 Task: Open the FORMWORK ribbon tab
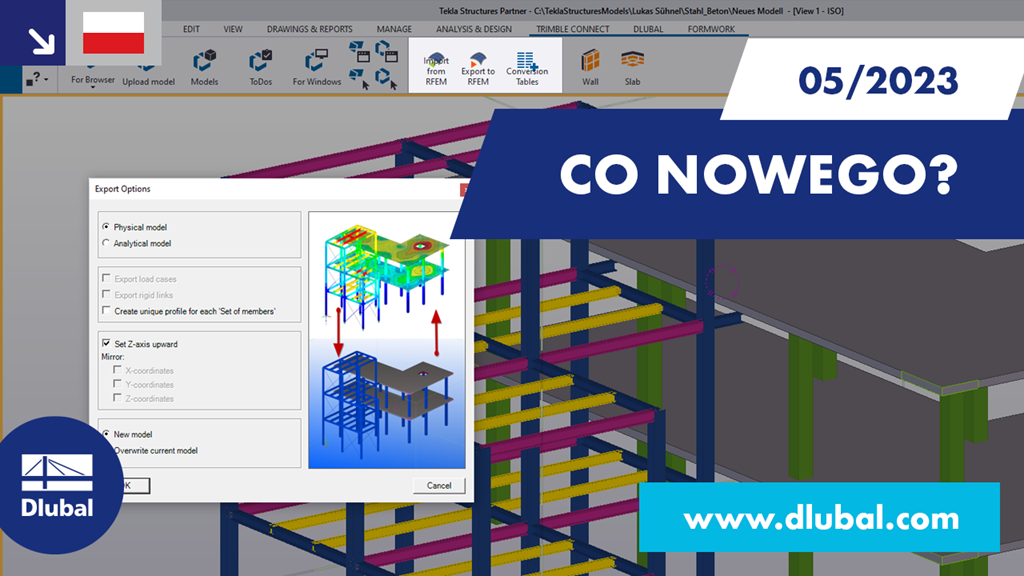point(711,29)
